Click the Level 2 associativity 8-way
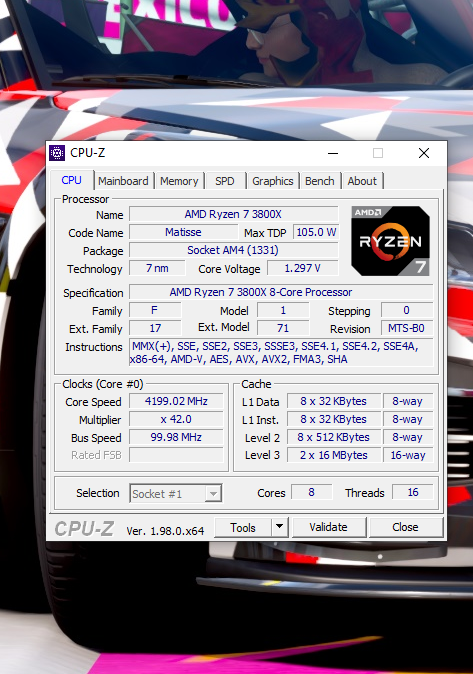This screenshot has width=473, height=674. 408,437
